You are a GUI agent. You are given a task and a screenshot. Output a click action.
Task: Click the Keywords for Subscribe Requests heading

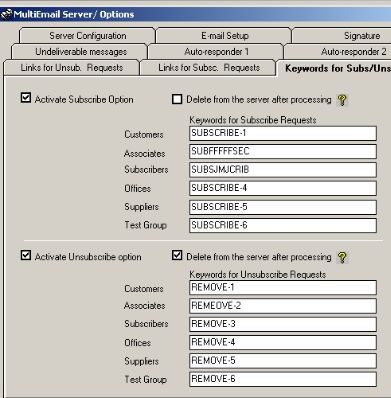click(x=253, y=120)
